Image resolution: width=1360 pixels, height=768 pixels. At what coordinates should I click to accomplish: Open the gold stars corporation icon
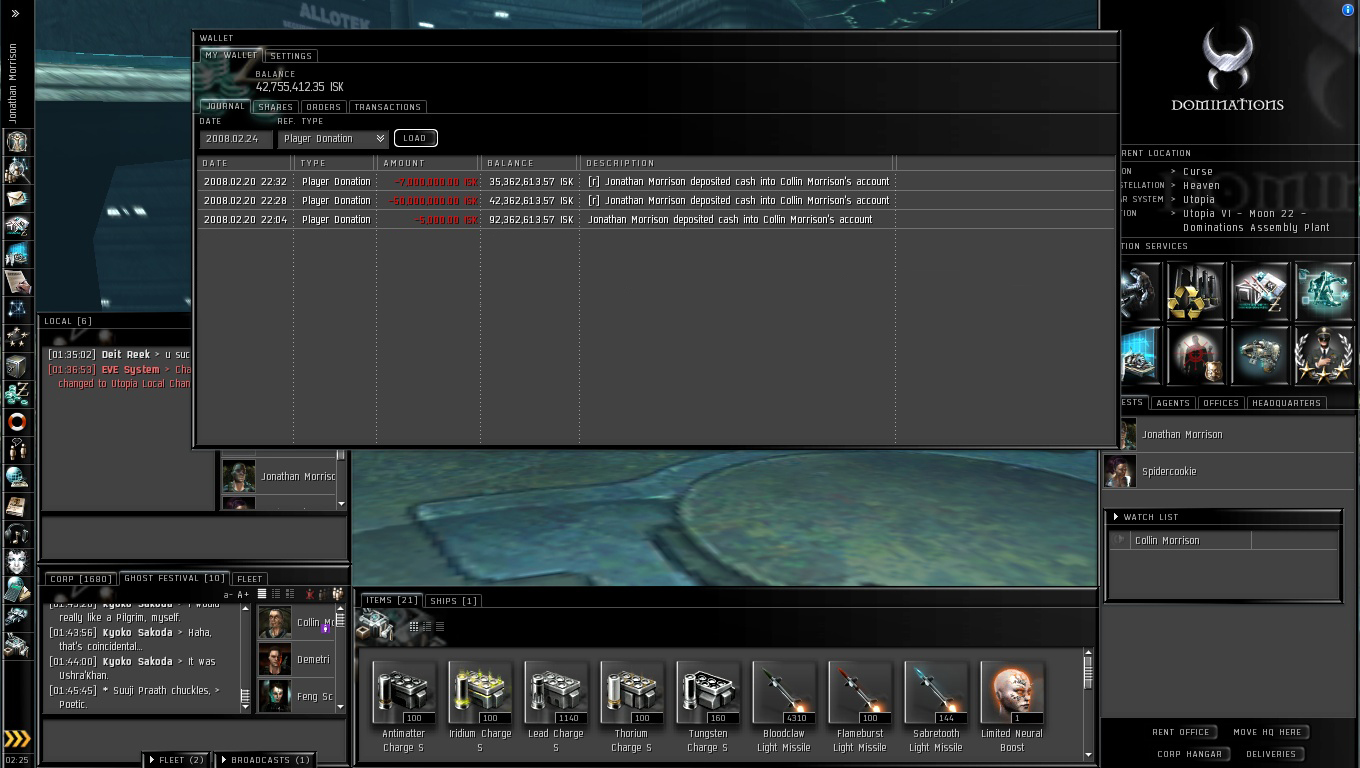click(x=17, y=338)
